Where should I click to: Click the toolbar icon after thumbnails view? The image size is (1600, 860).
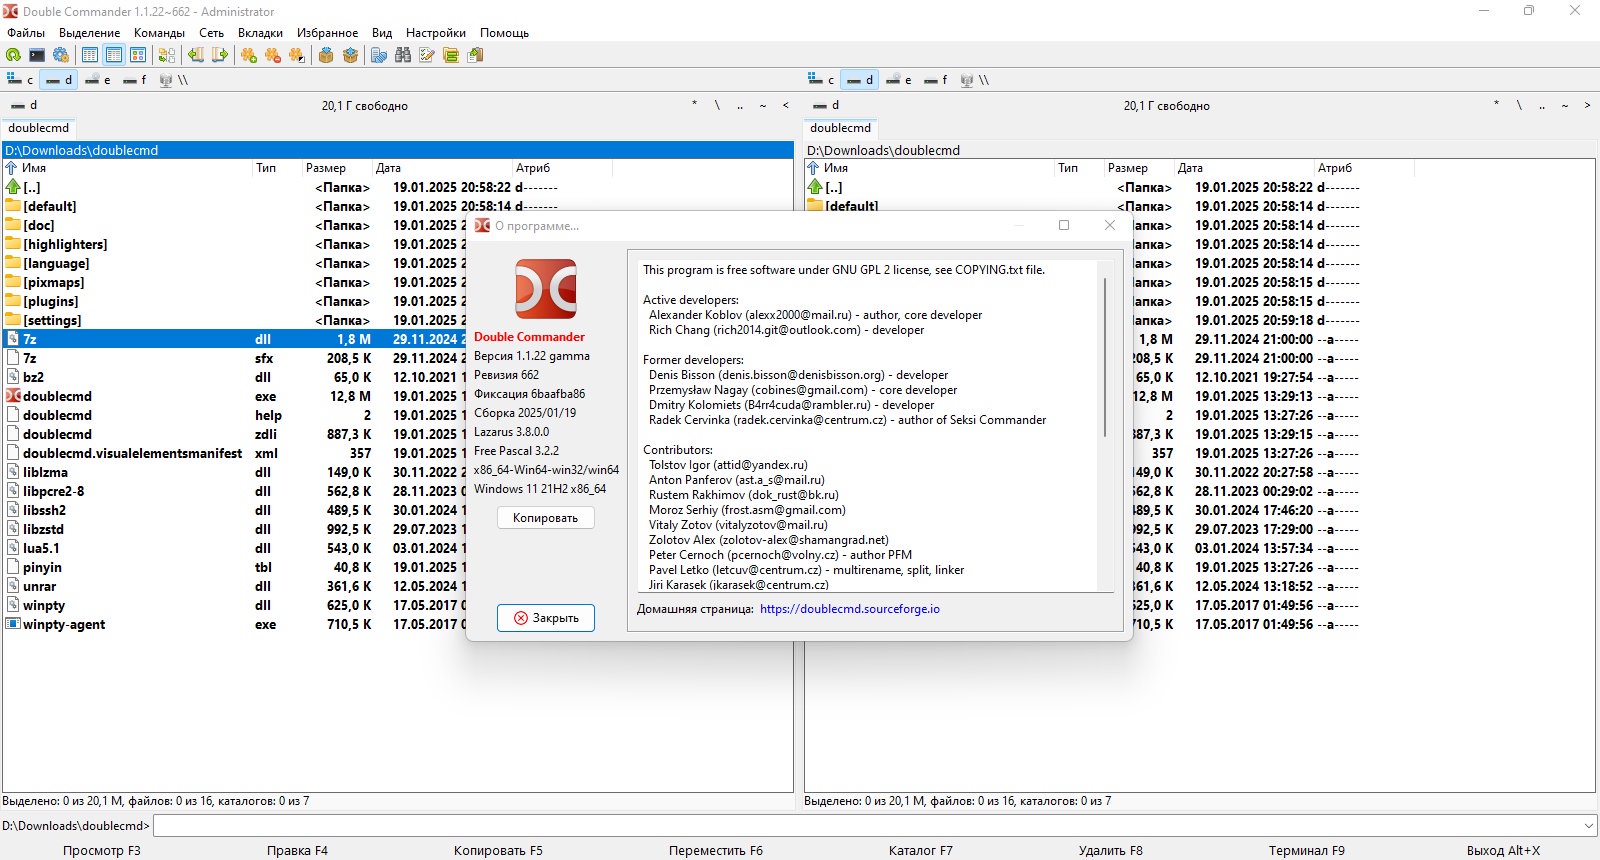[167, 55]
